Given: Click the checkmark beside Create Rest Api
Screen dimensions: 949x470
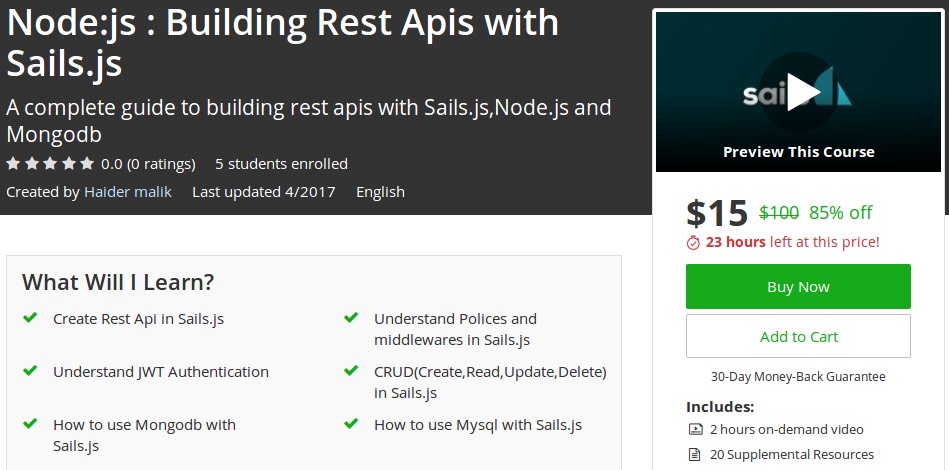Looking at the screenshot, I should (x=30, y=318).
